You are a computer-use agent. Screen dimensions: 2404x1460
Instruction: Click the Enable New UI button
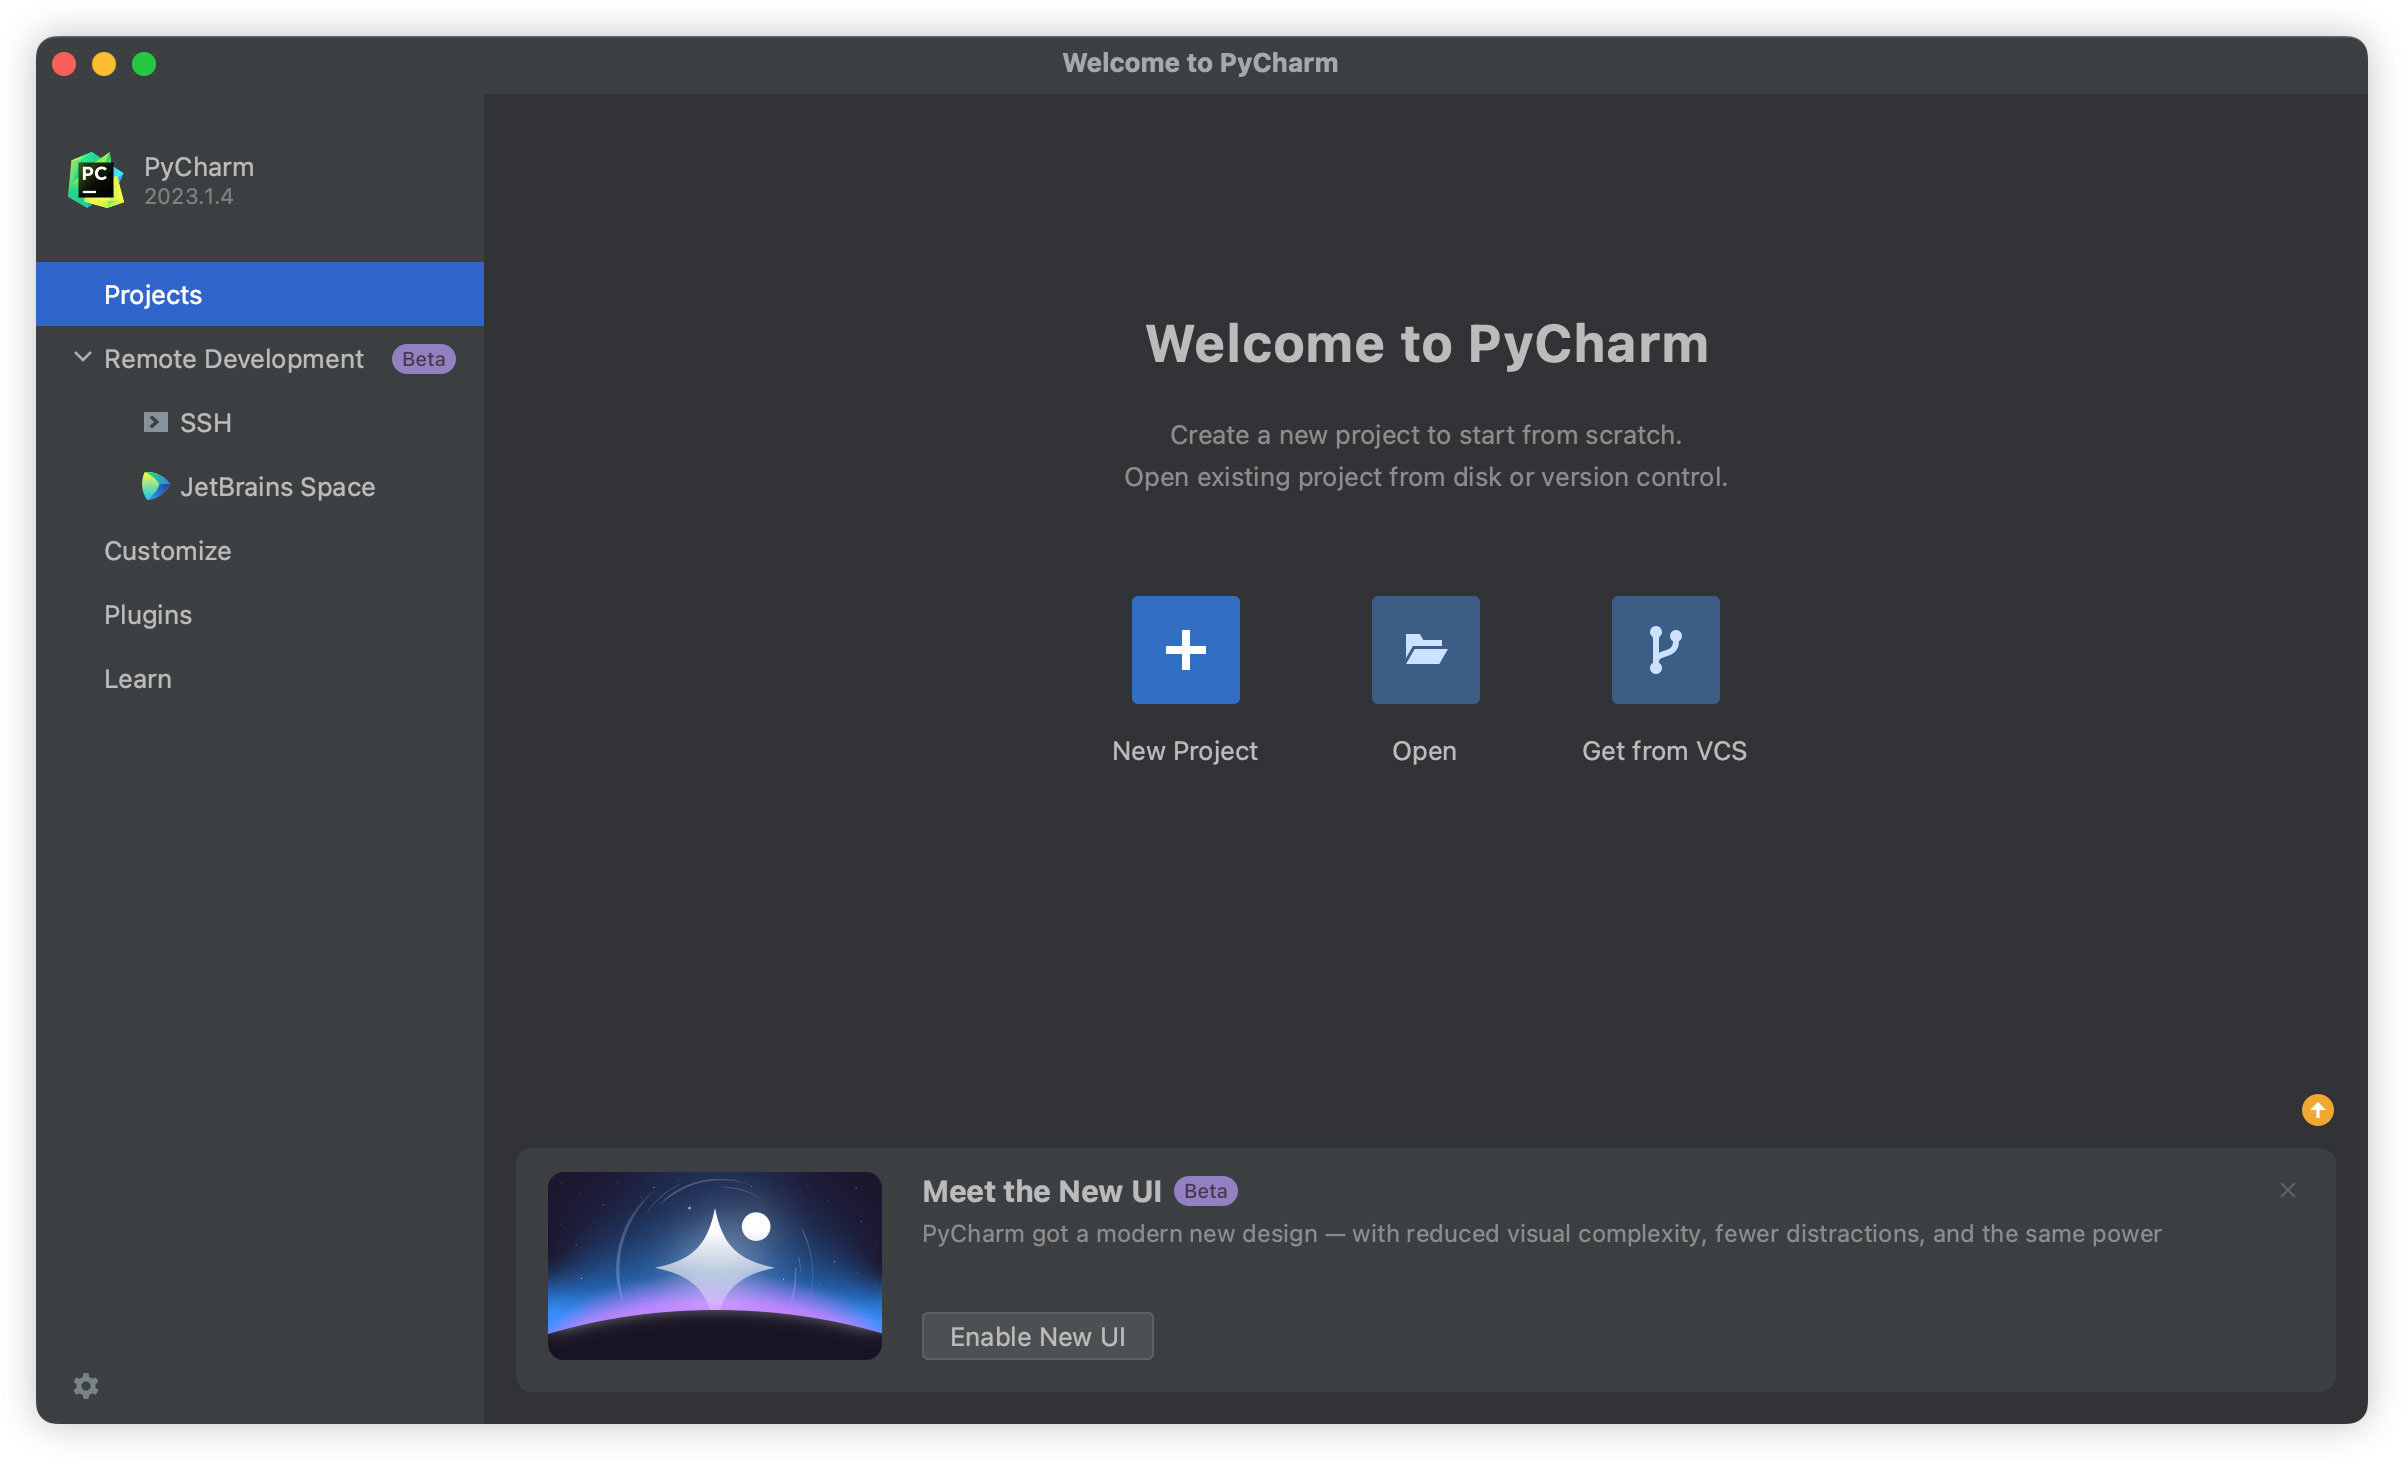click(1037, 1336)
